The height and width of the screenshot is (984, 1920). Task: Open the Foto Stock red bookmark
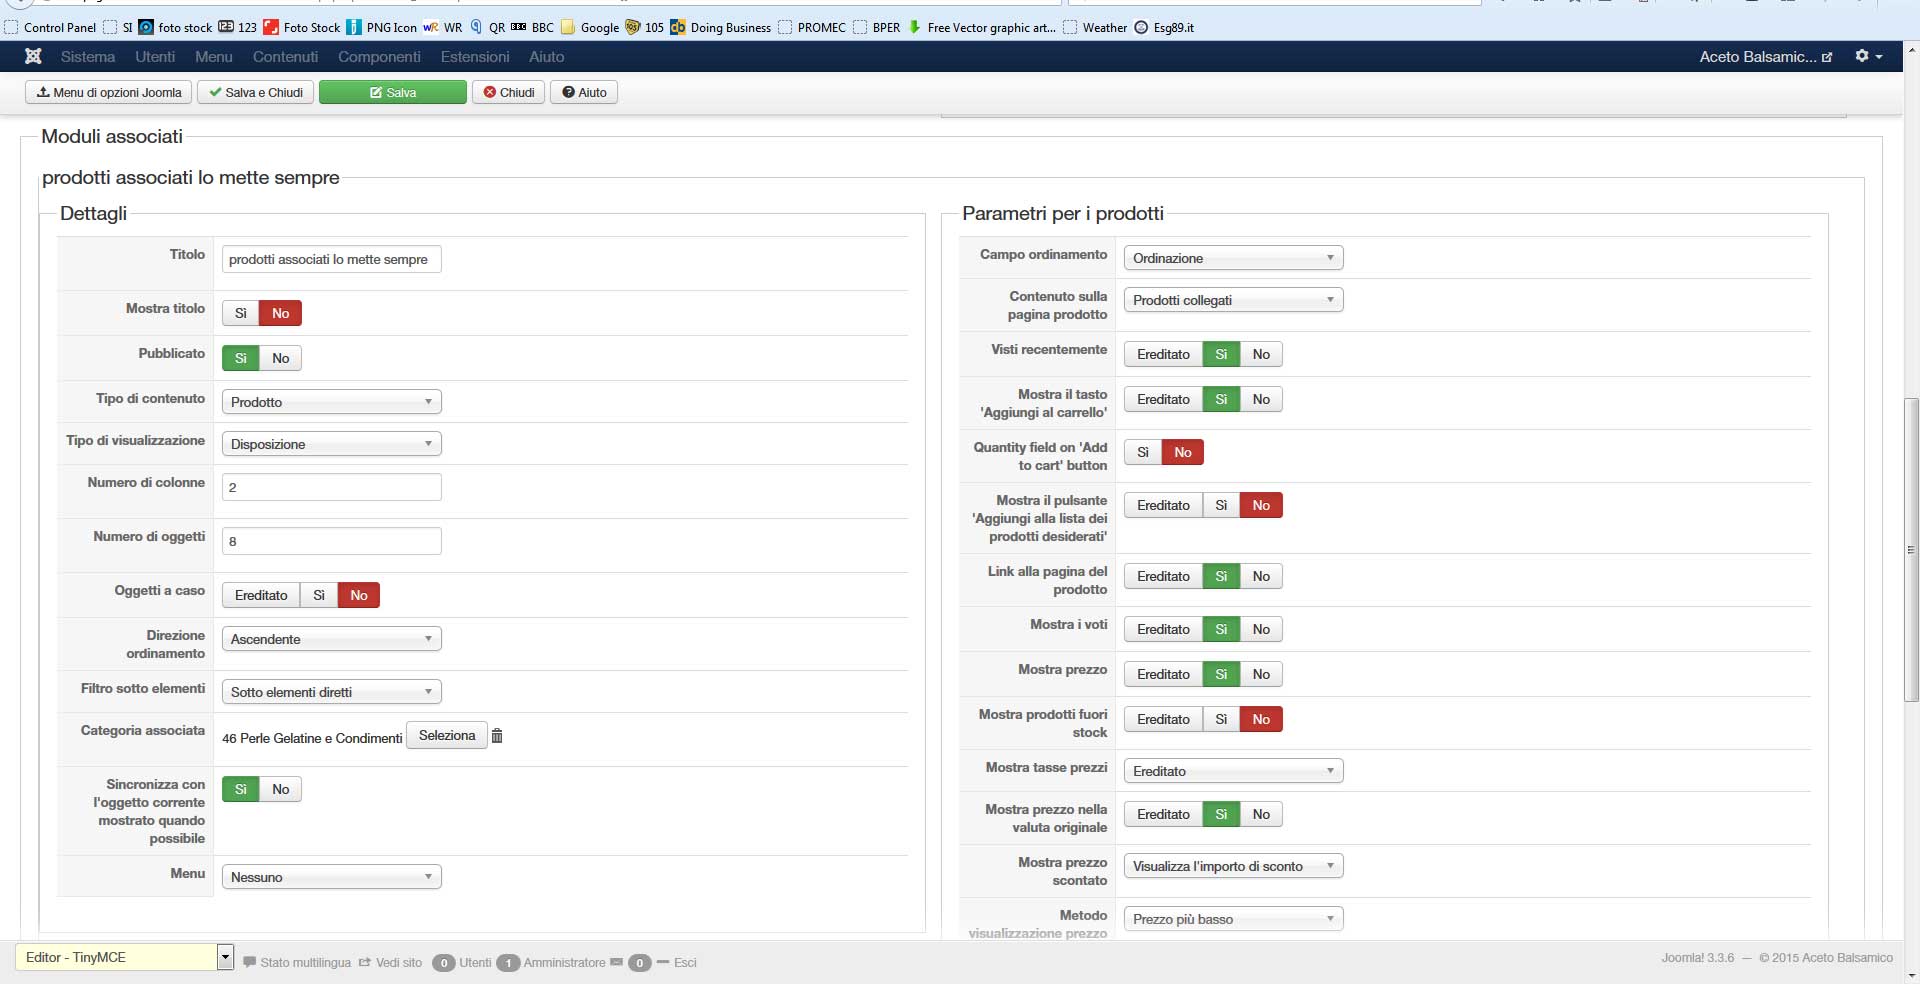point(302,28)
